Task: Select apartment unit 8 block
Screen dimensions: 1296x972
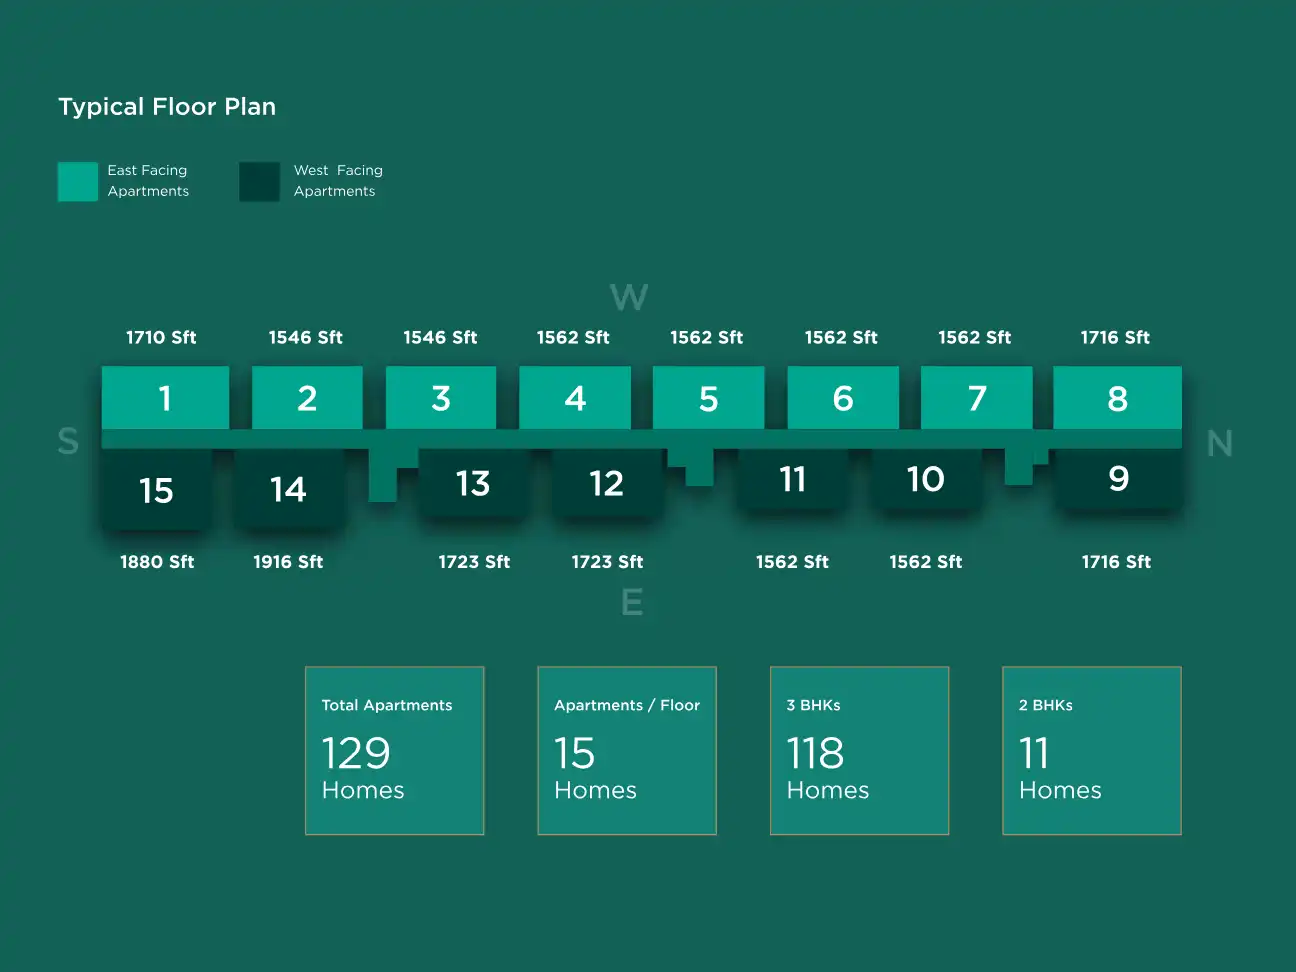Action: click(1117, 398)
